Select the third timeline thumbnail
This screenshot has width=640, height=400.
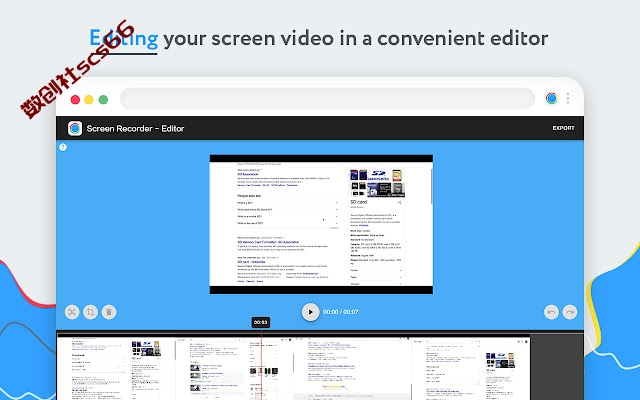point(353,368)
